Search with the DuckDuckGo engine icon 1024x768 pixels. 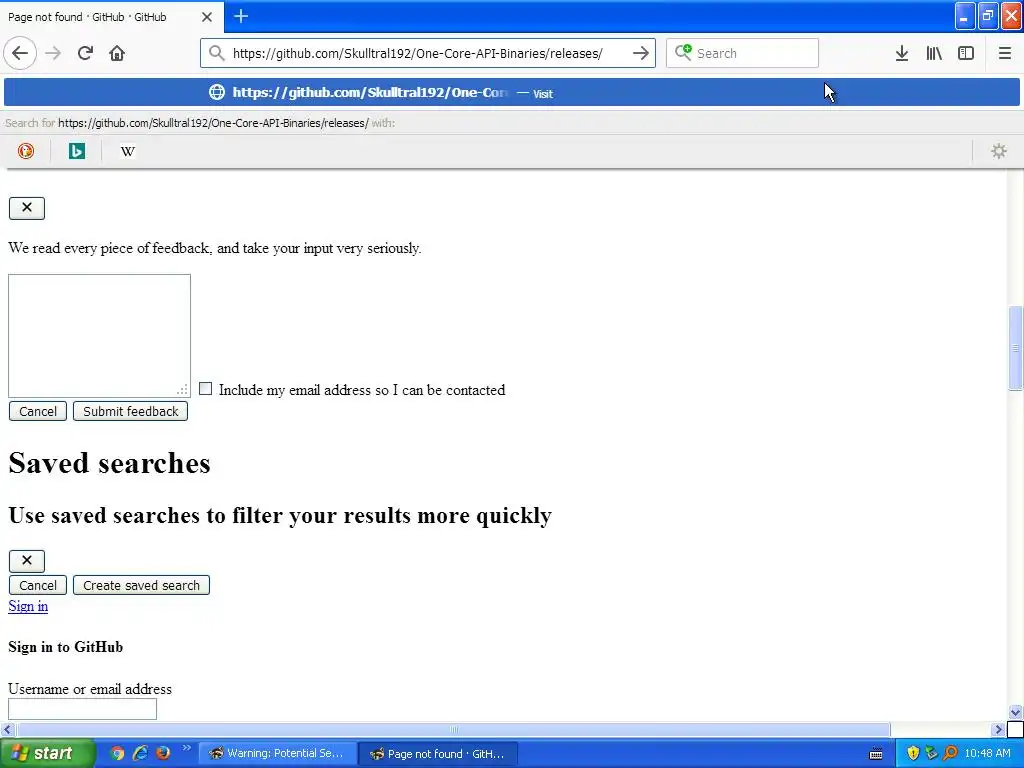tap(25, 152)
